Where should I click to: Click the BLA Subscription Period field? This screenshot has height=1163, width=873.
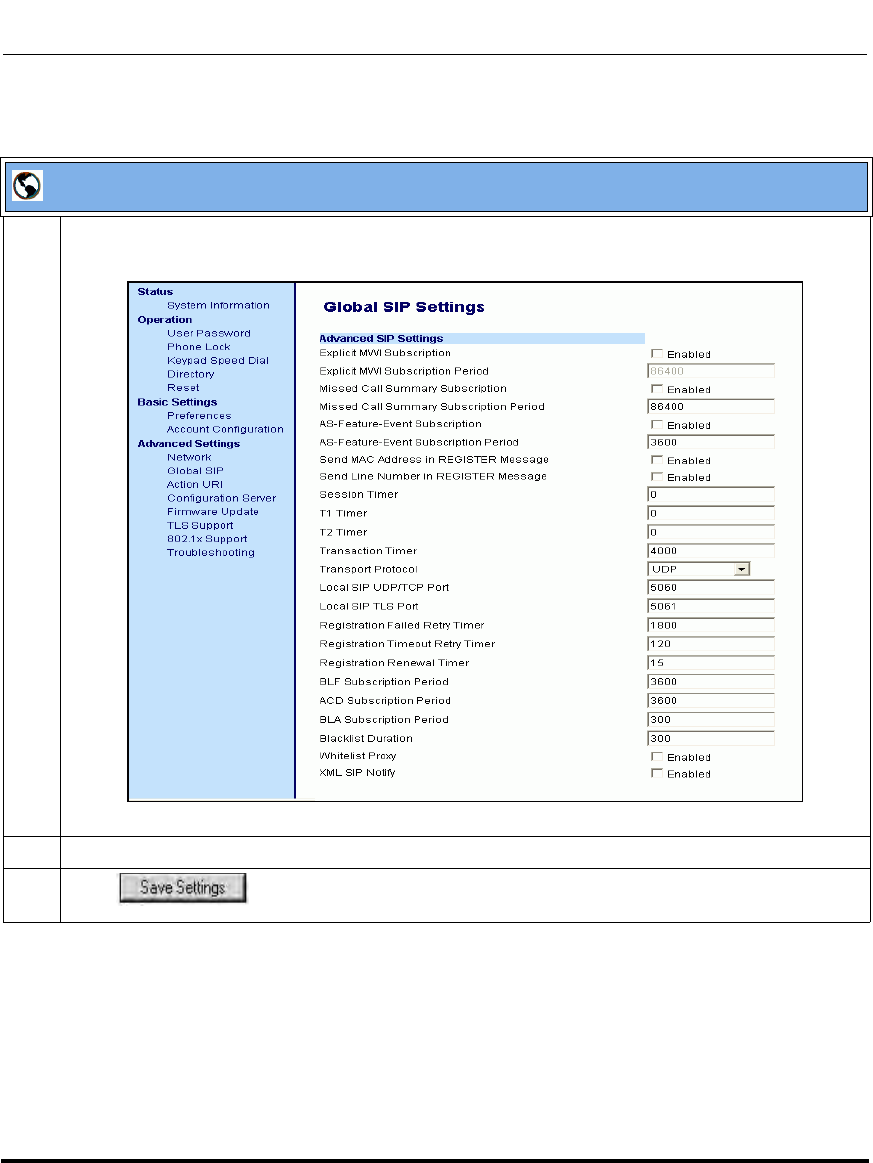[711, 719]
